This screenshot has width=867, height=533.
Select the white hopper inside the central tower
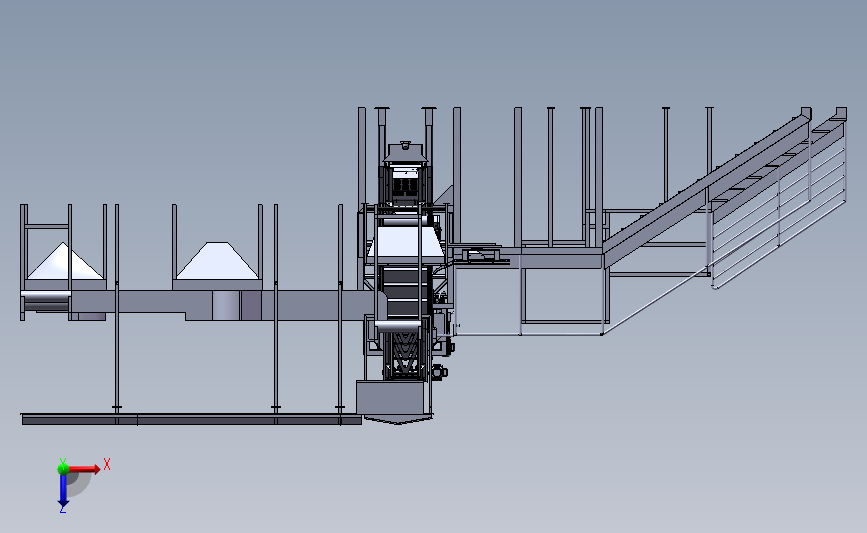coord(405,242)
